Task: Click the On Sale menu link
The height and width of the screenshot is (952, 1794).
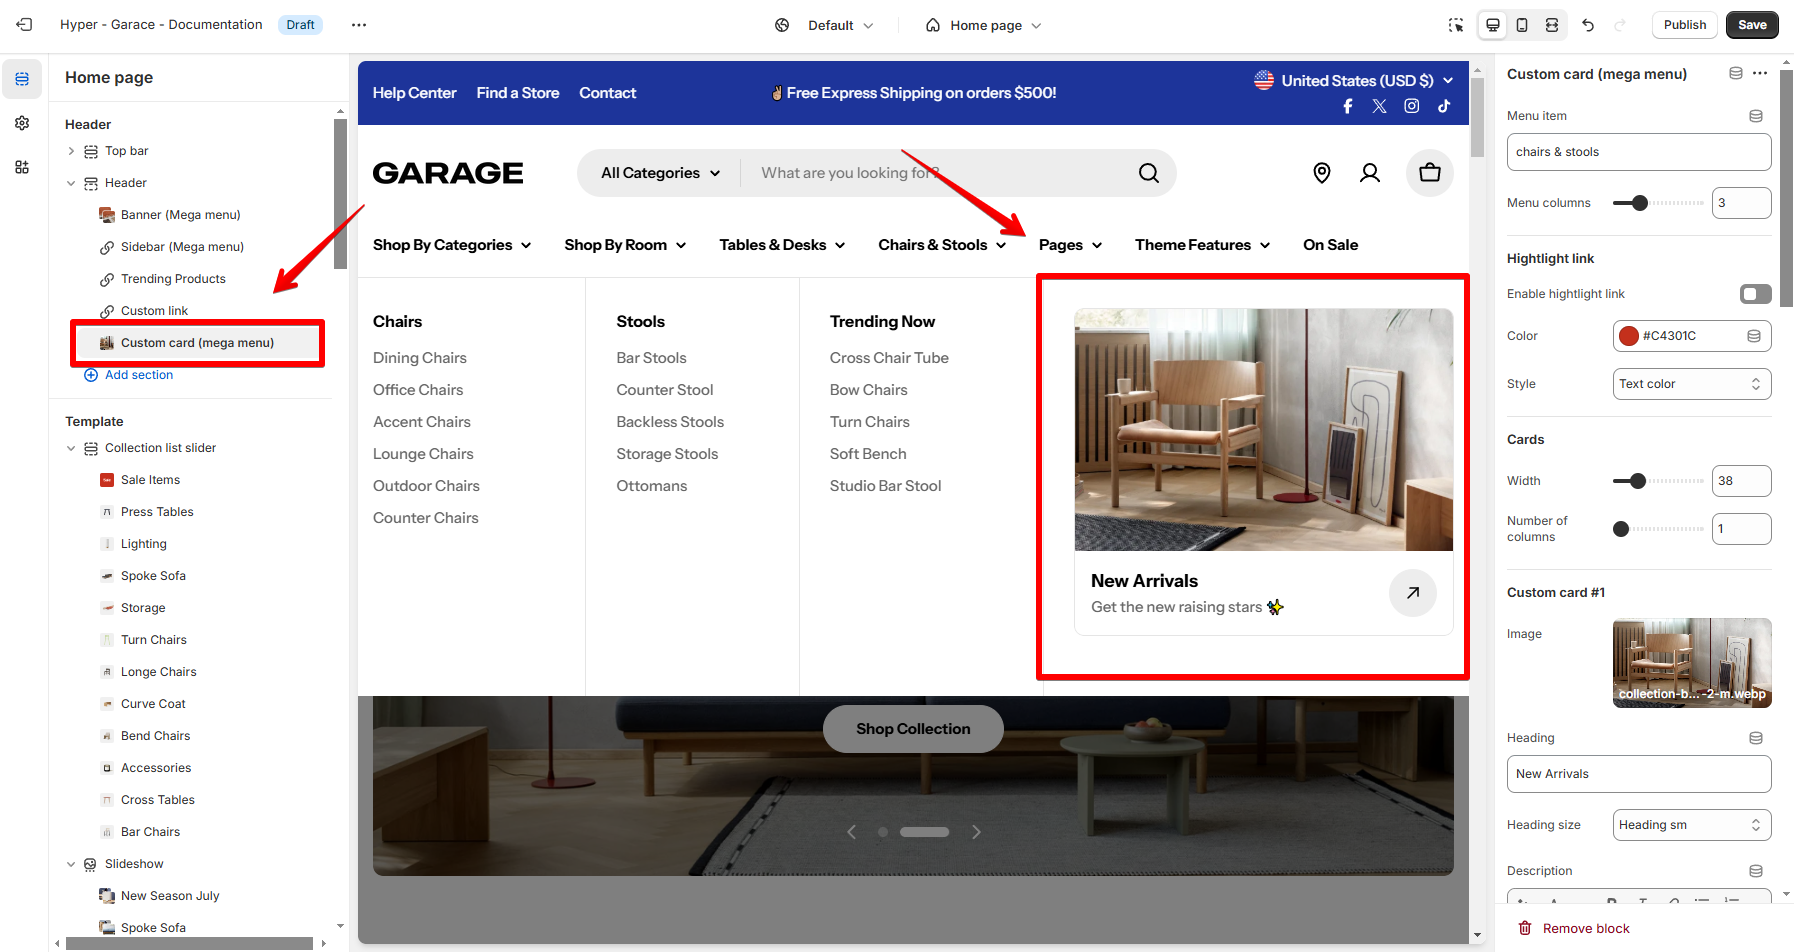Action: coord(1330,245)
